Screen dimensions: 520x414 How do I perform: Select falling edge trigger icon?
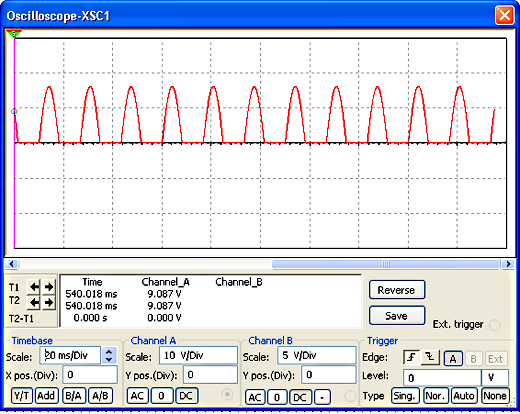[x=430, y=358]
